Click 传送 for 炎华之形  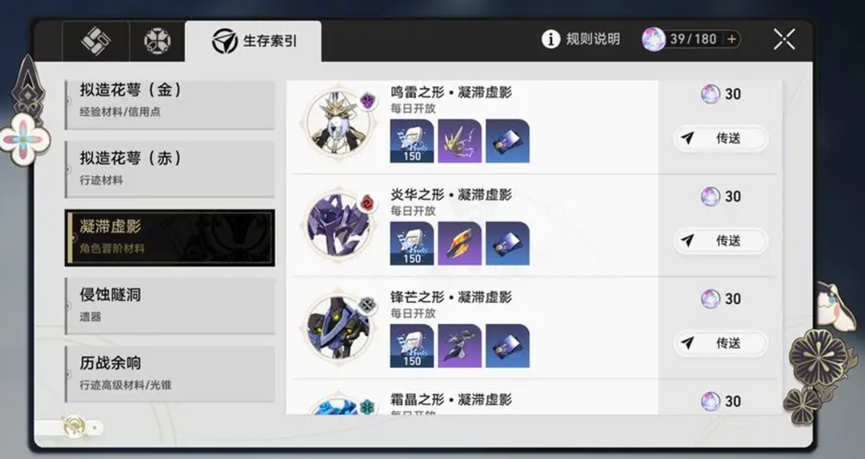pyautogui.click(x=720, y=241)
